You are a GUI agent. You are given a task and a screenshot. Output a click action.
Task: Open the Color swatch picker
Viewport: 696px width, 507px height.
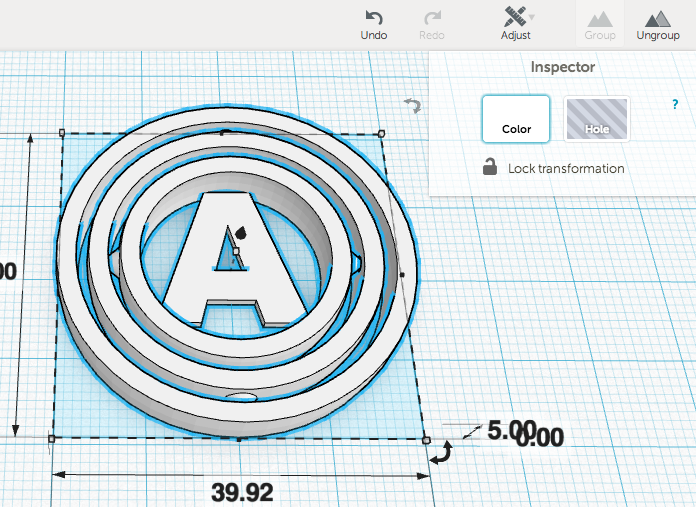(516, 119)
